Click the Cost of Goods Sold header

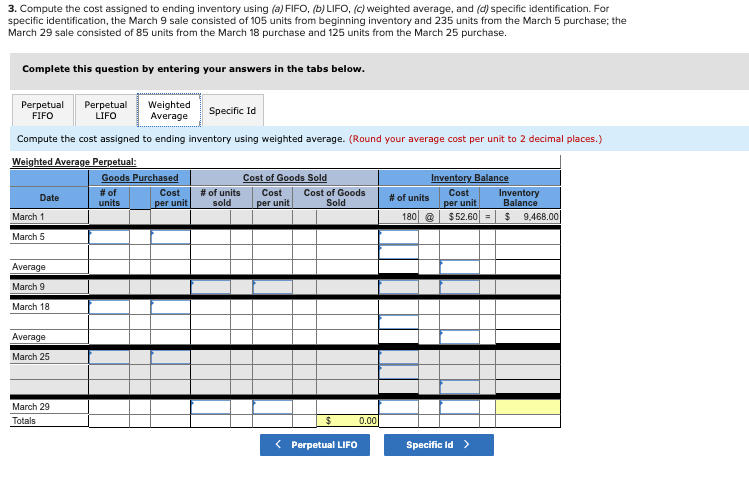[285, 178]
